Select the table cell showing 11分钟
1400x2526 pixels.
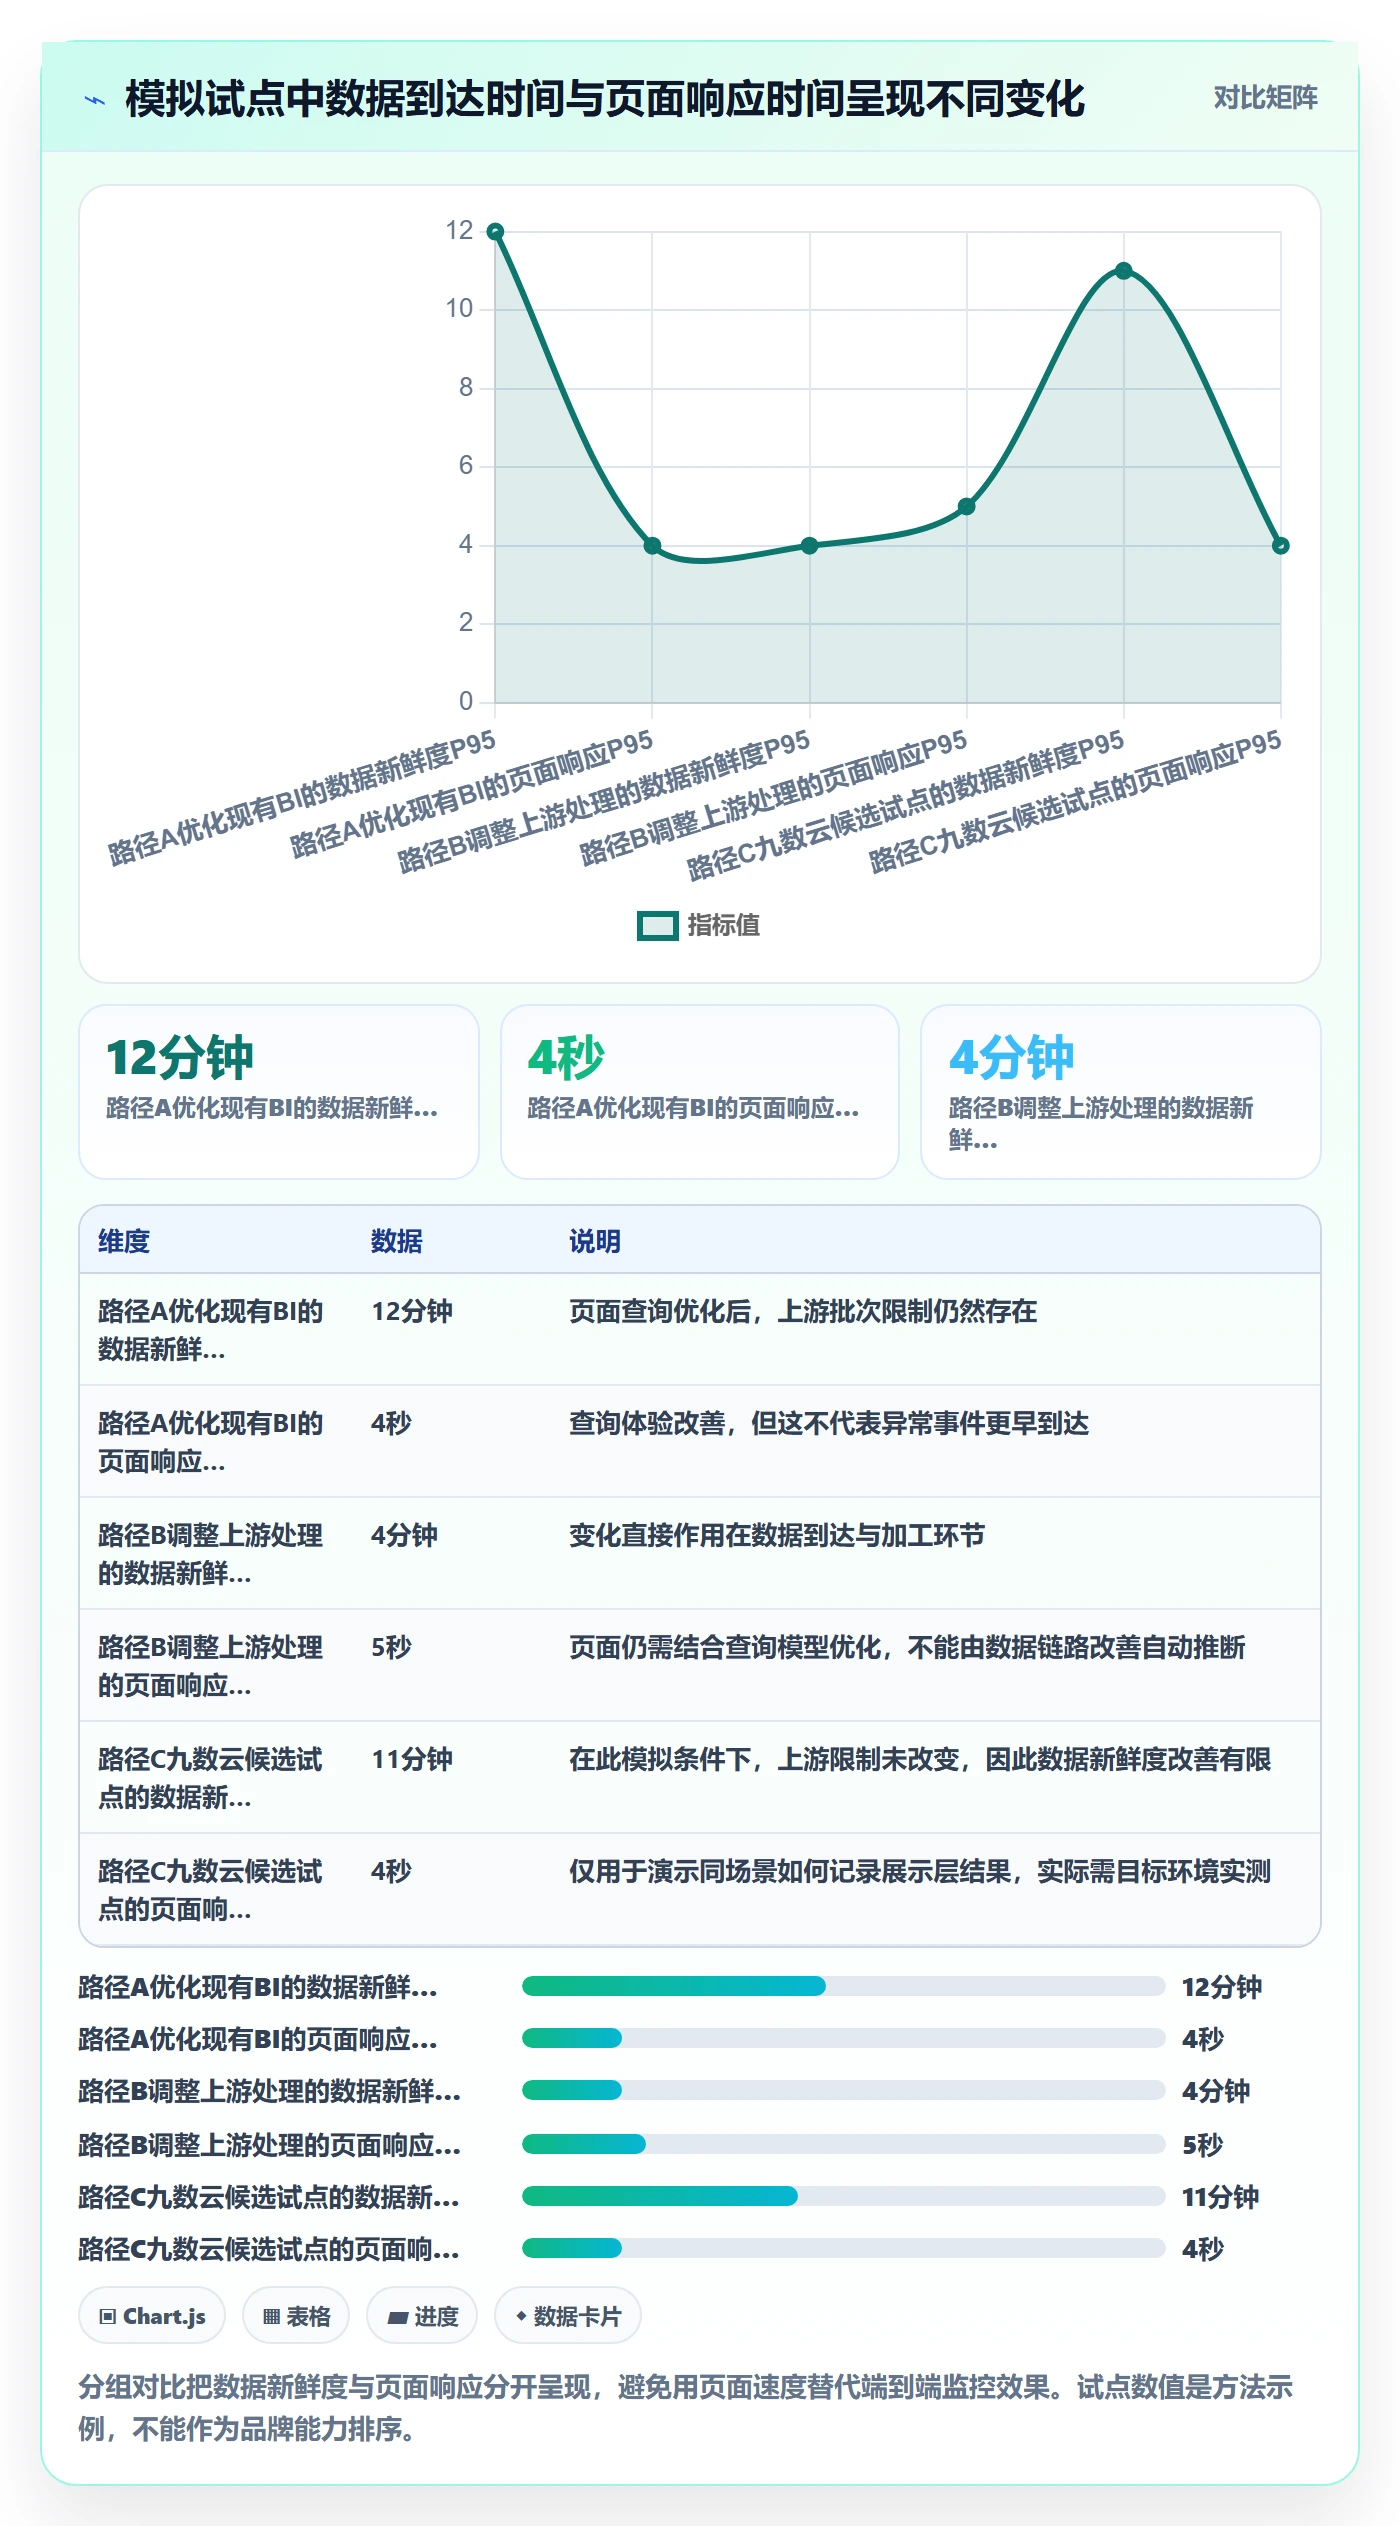tap(412, 1759)
